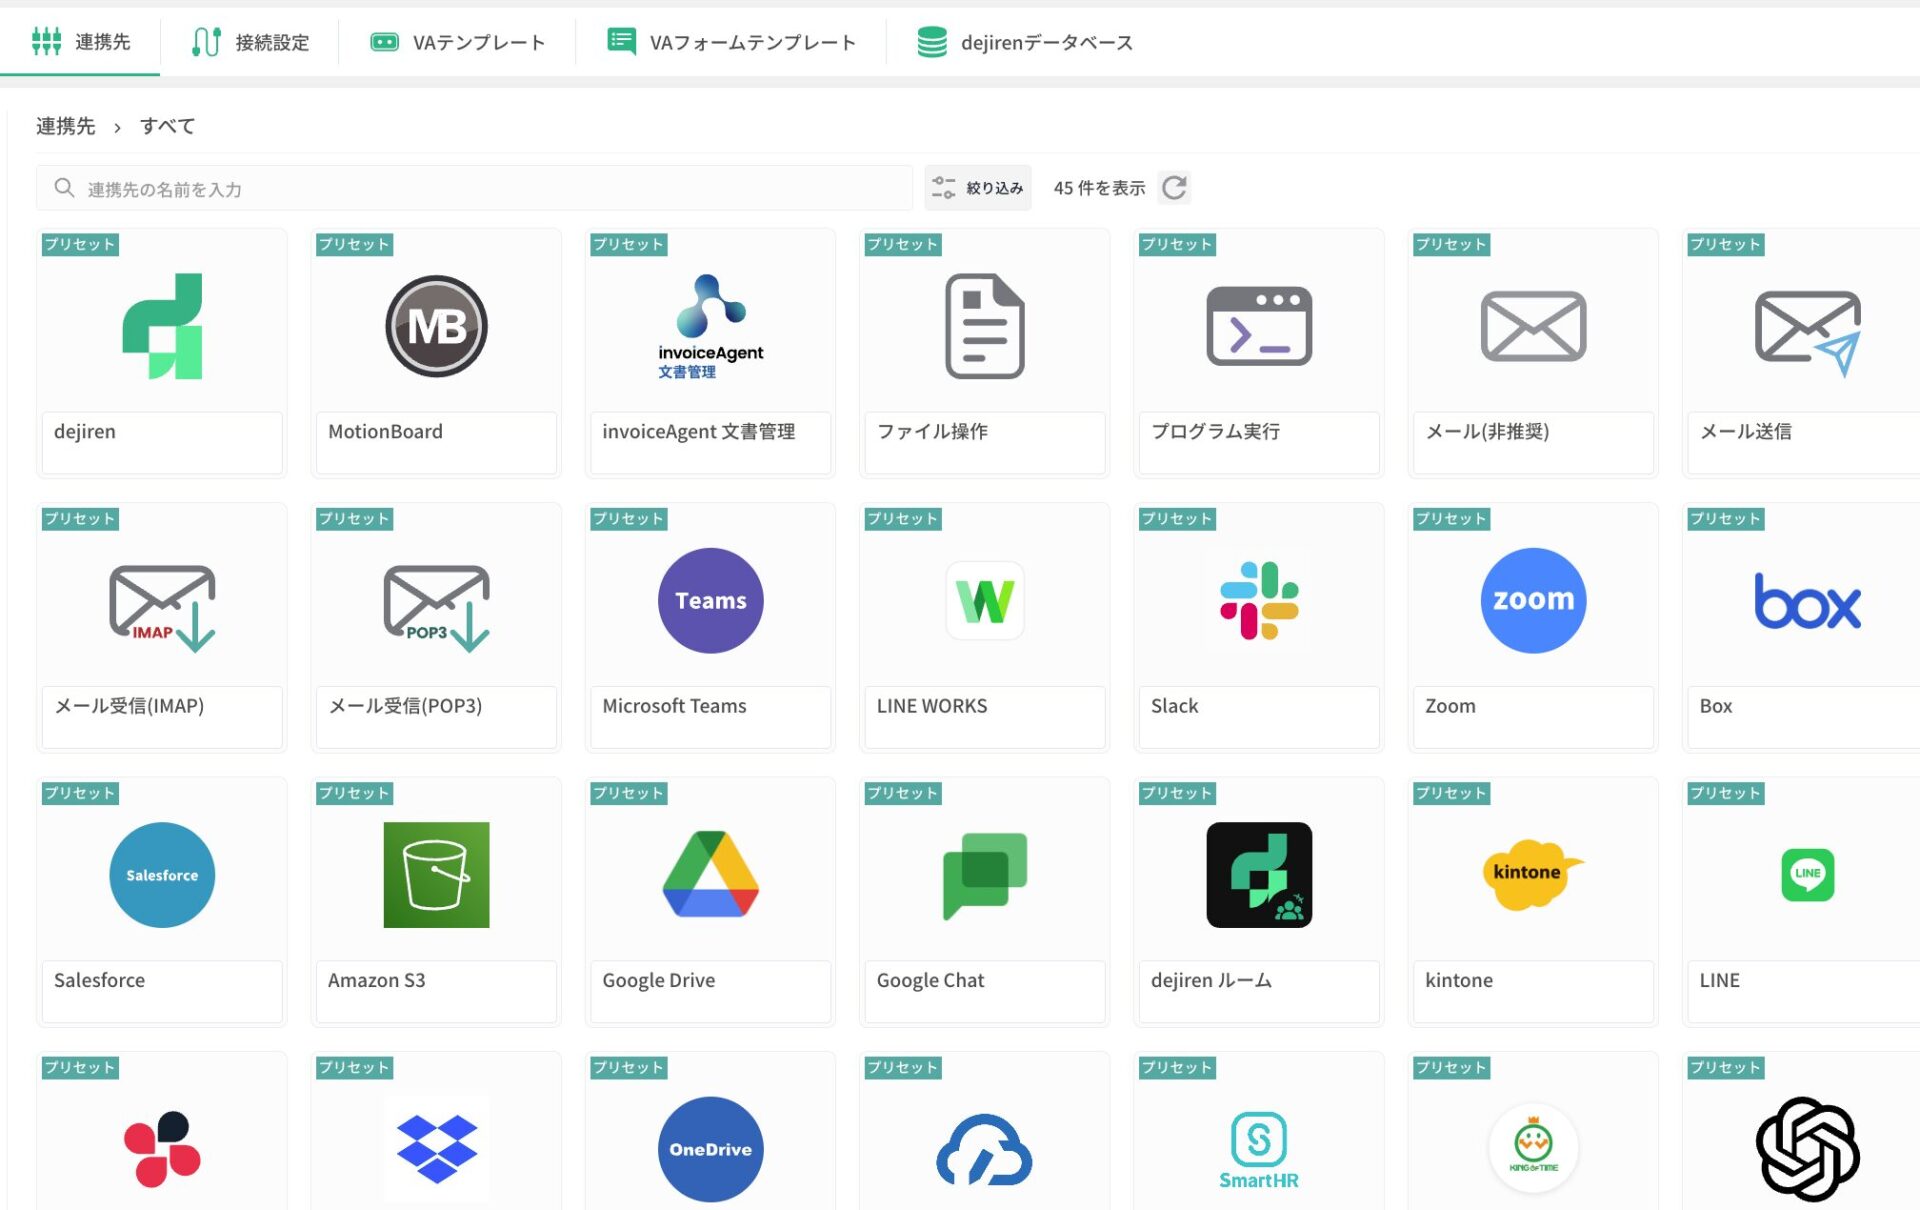The width and height of the screenshot is (1920, 1210).
Task: Click the Microsoft Teams icon
Action: click(x=710, y=600)
